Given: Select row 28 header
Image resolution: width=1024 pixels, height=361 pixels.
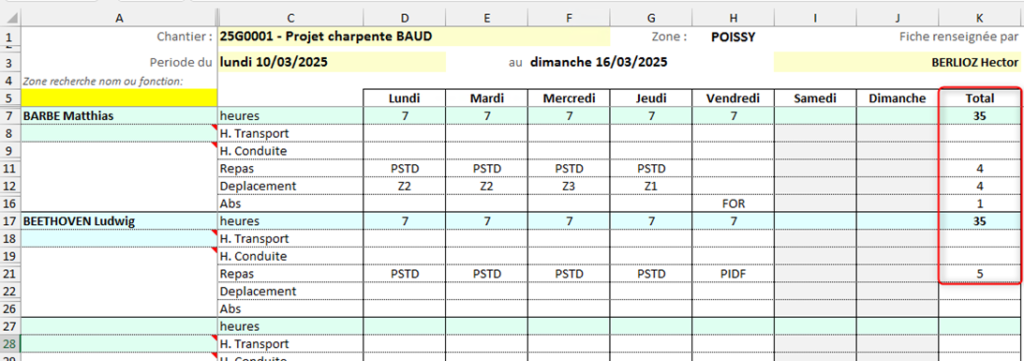Looking at the screenshot, I should pos(10,343).
